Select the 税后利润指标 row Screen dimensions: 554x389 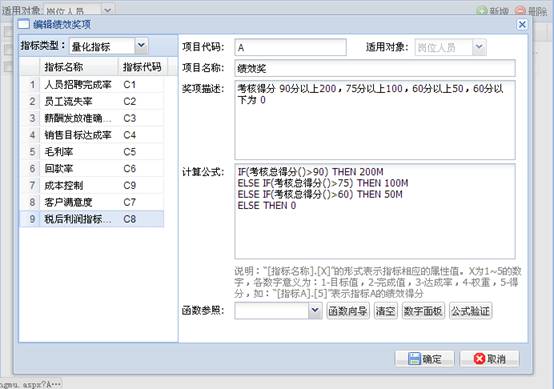coord(92,219)
